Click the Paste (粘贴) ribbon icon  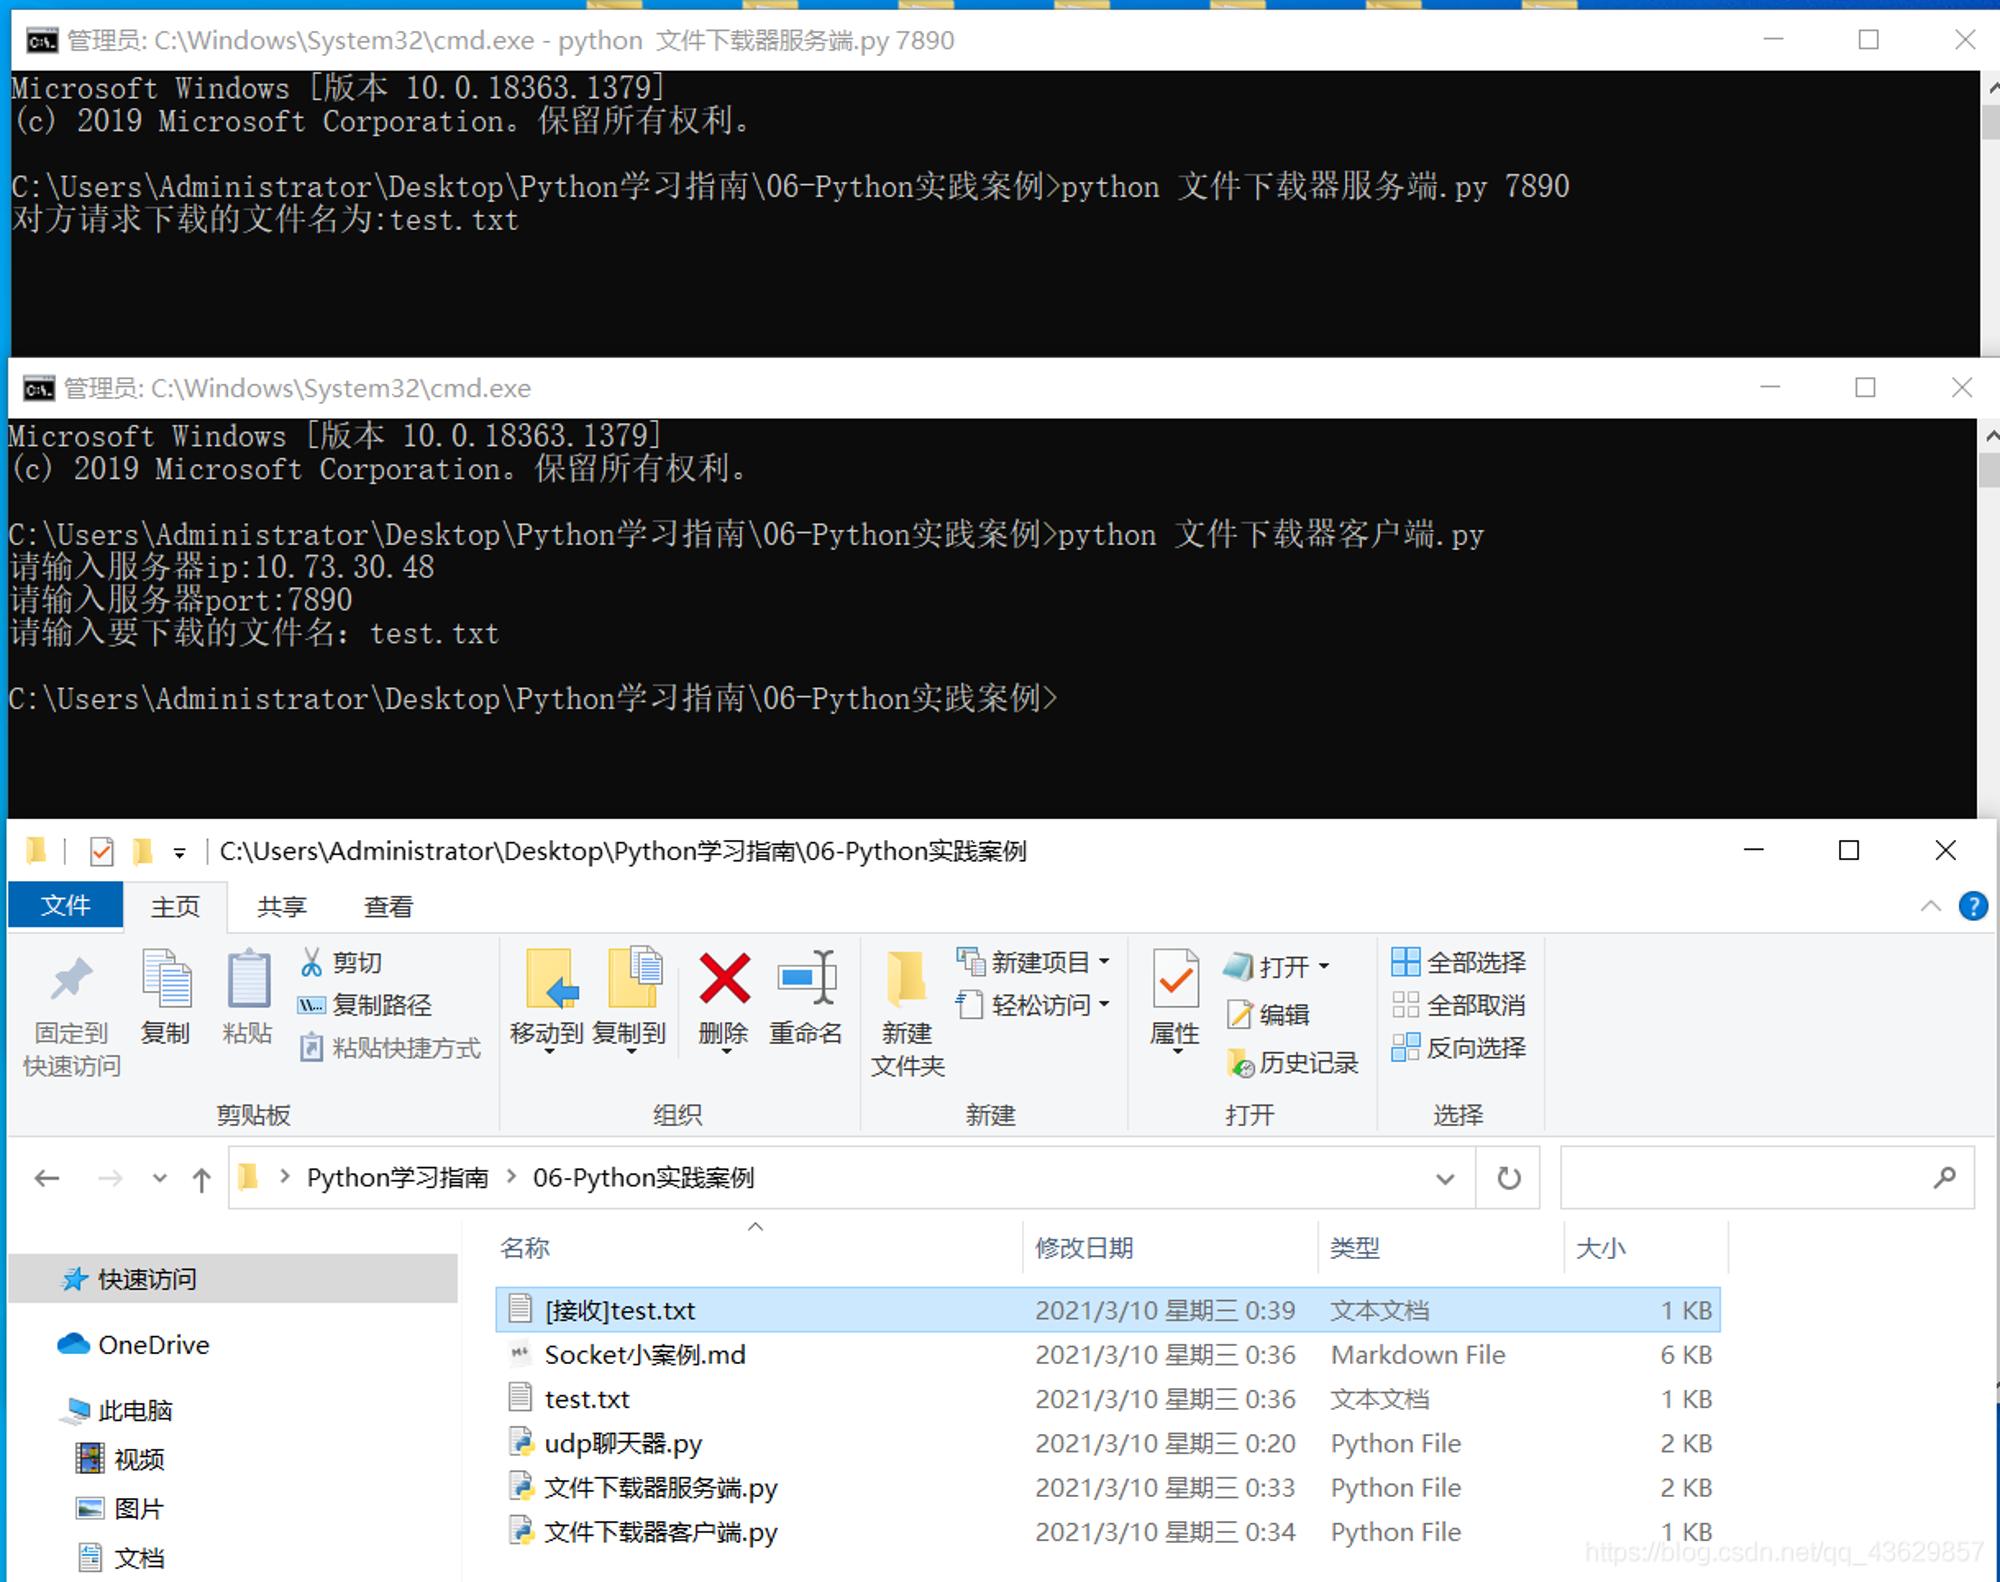click(248, 978)
